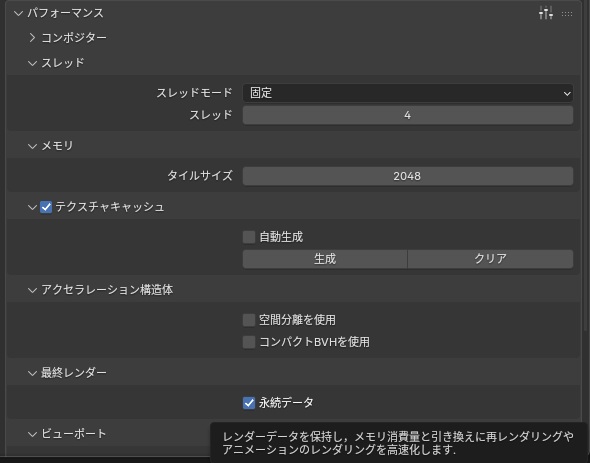Expand the コンポジター subpanel
The width and height of the screenshot is (590, 463).
[x=32, y=37]
